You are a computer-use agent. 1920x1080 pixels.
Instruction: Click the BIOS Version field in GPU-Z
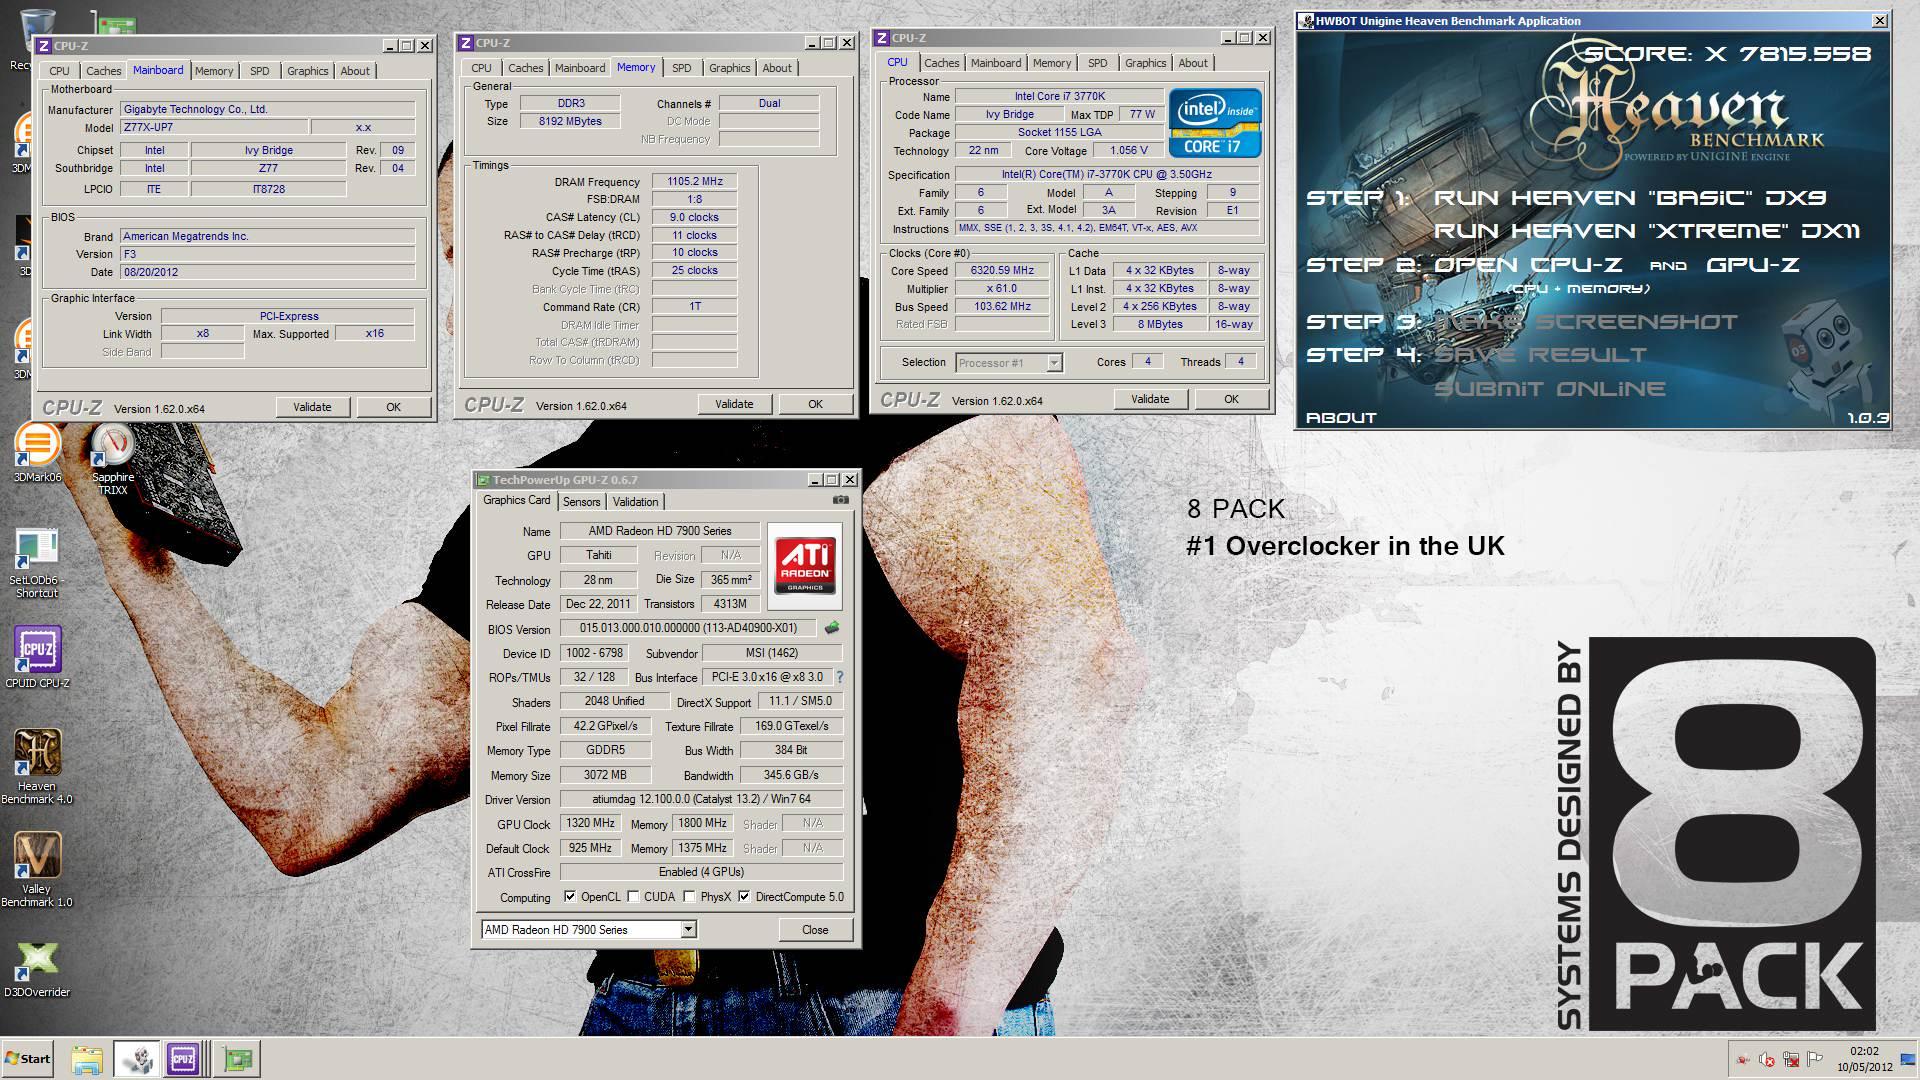coord(688,628)
